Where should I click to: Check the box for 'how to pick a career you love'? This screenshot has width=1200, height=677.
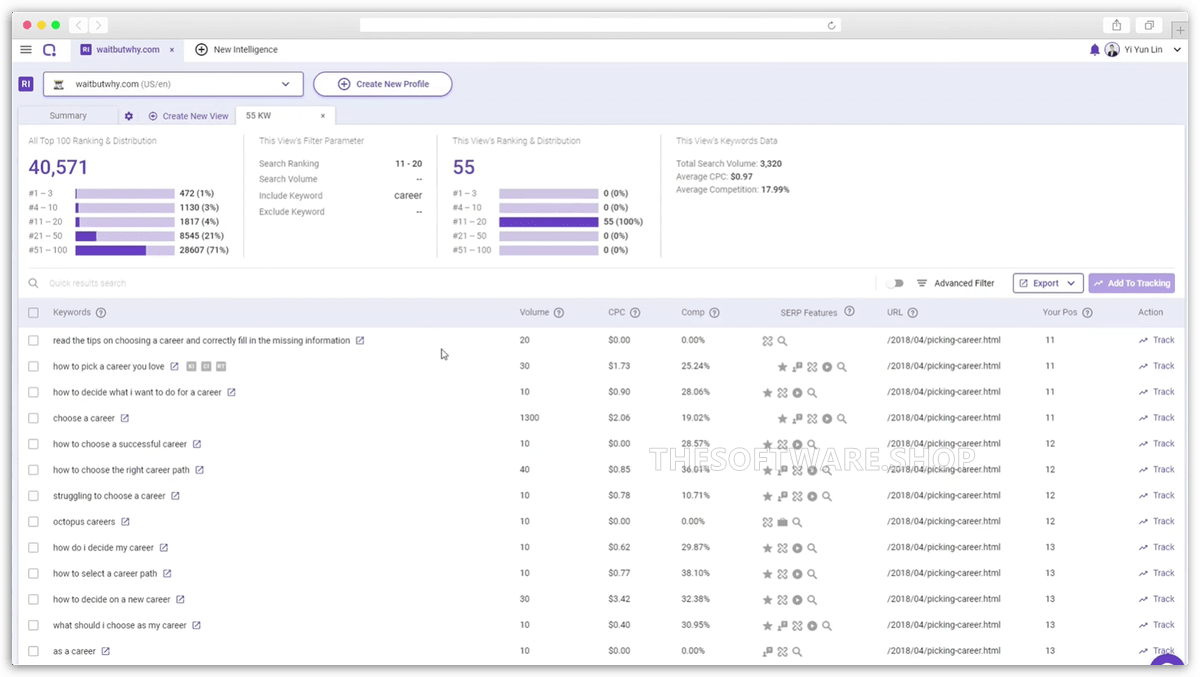click(x=33, y=367)
